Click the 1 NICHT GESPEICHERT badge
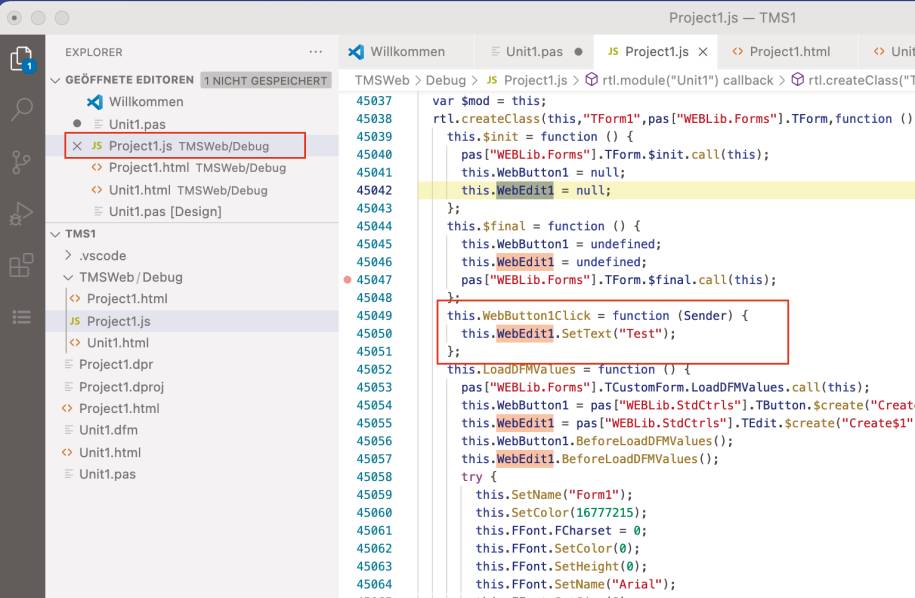 pos(266,81)
